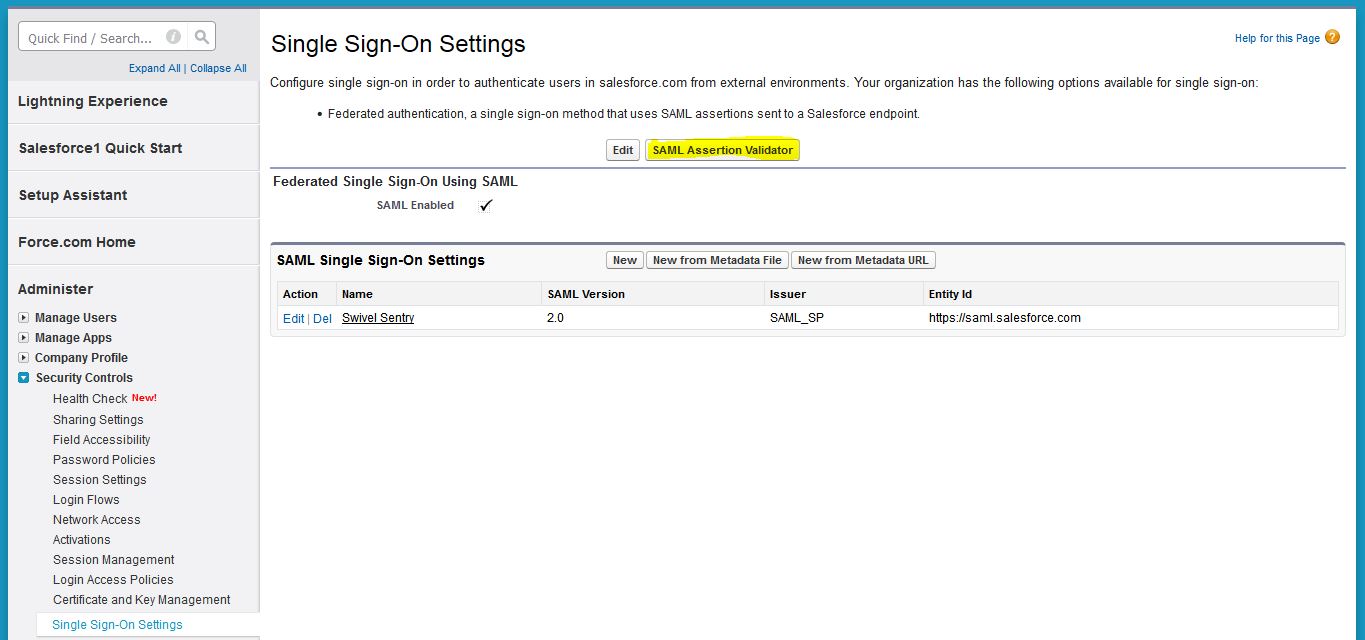1365x640 pixels.
Task: Select Certificate and Key Management
Action: (x=141, y=599)
